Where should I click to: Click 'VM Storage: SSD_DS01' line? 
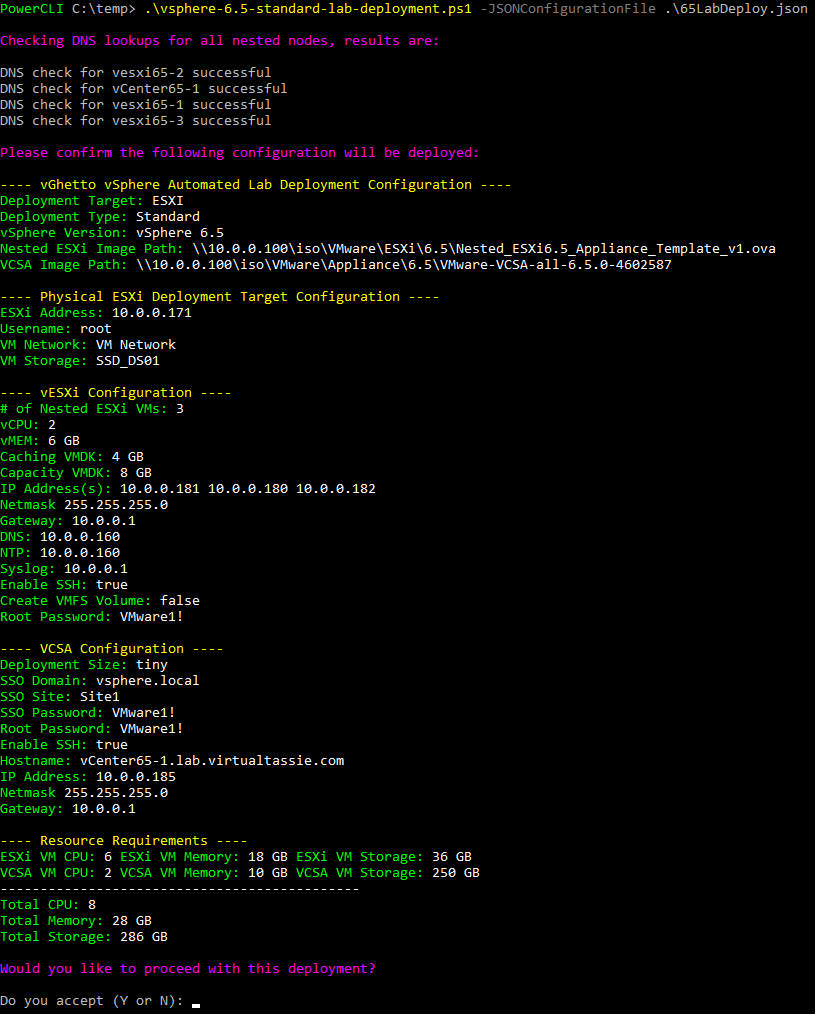(80, 361)
